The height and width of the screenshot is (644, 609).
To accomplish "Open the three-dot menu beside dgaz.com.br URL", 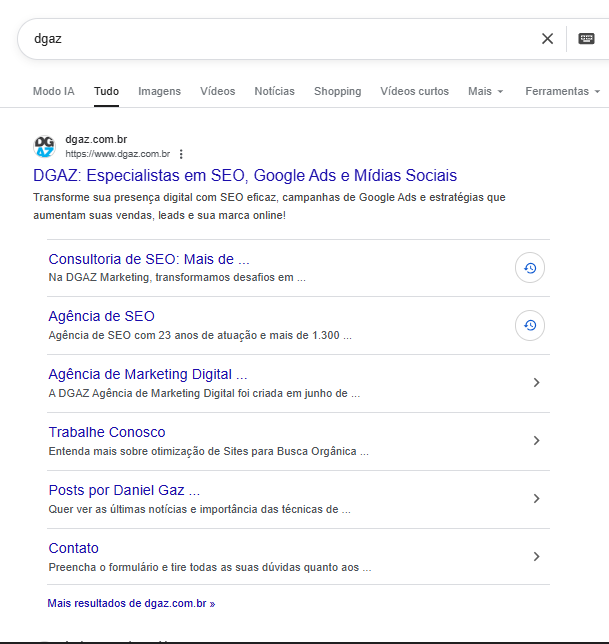I will pyautogui.click(x=181, y=154).
